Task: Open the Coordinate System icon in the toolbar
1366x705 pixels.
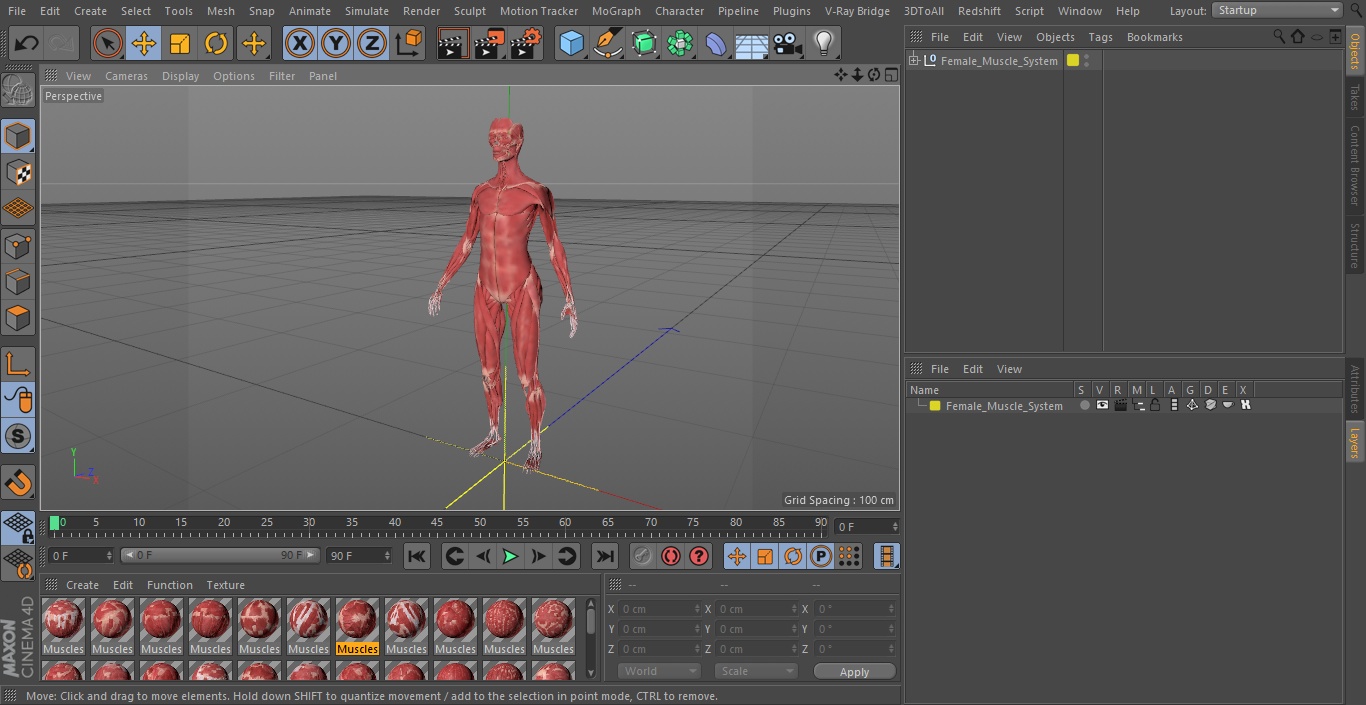Action: click(409, 43)
